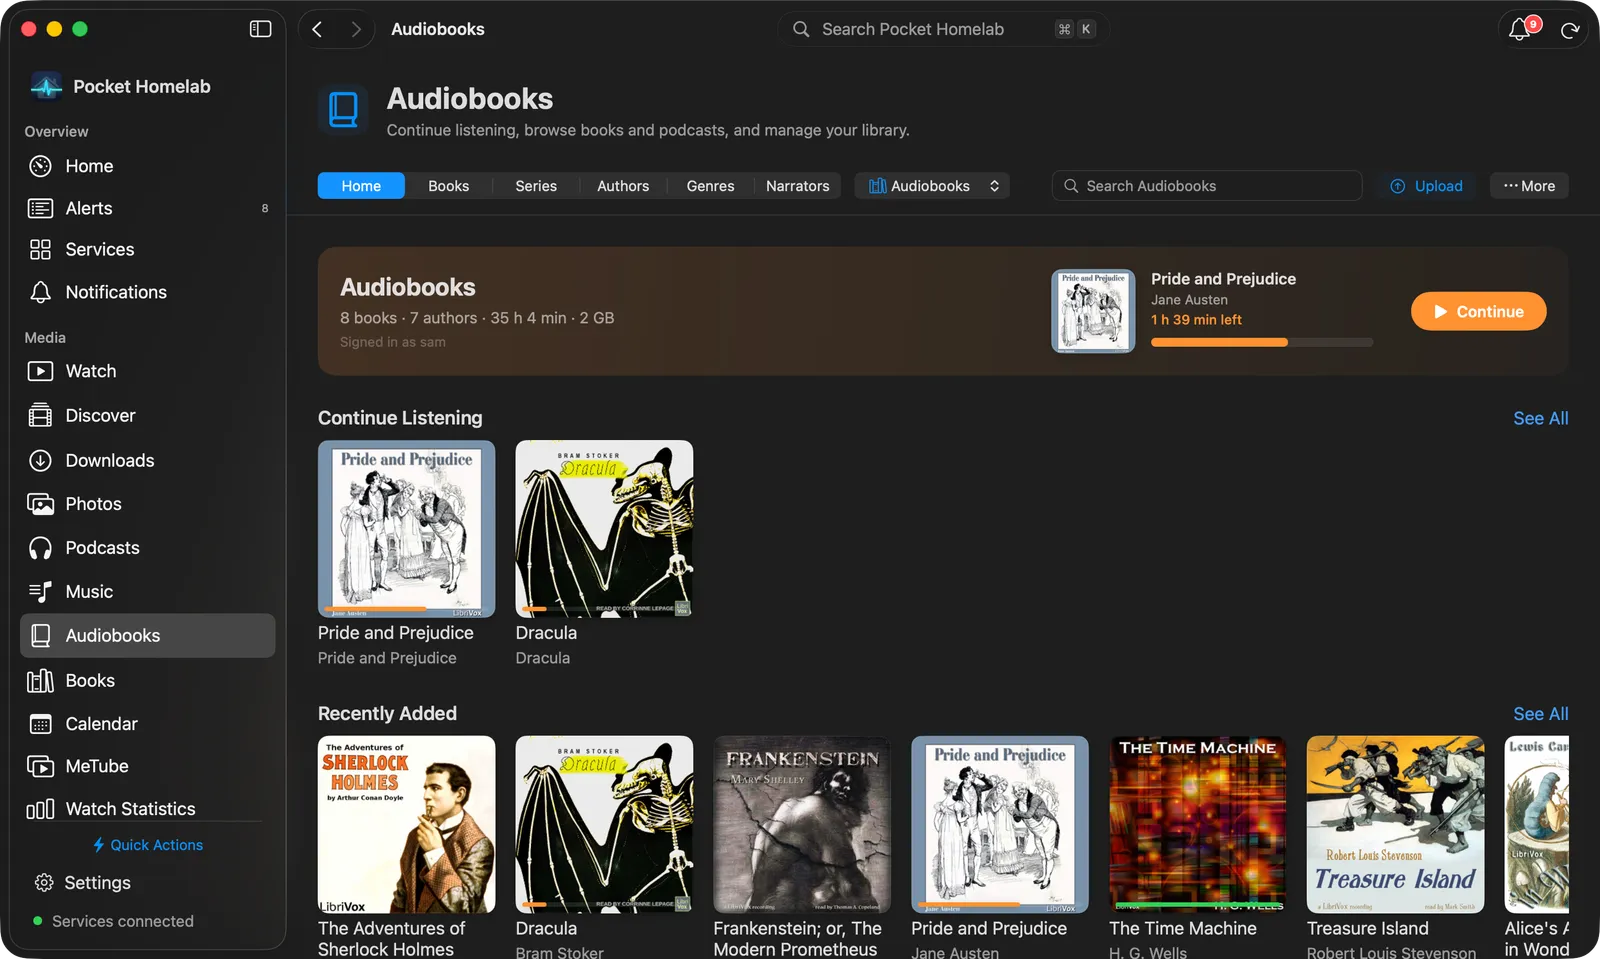
Task: Open Books in the sidebar
Action: click(148, 680)
